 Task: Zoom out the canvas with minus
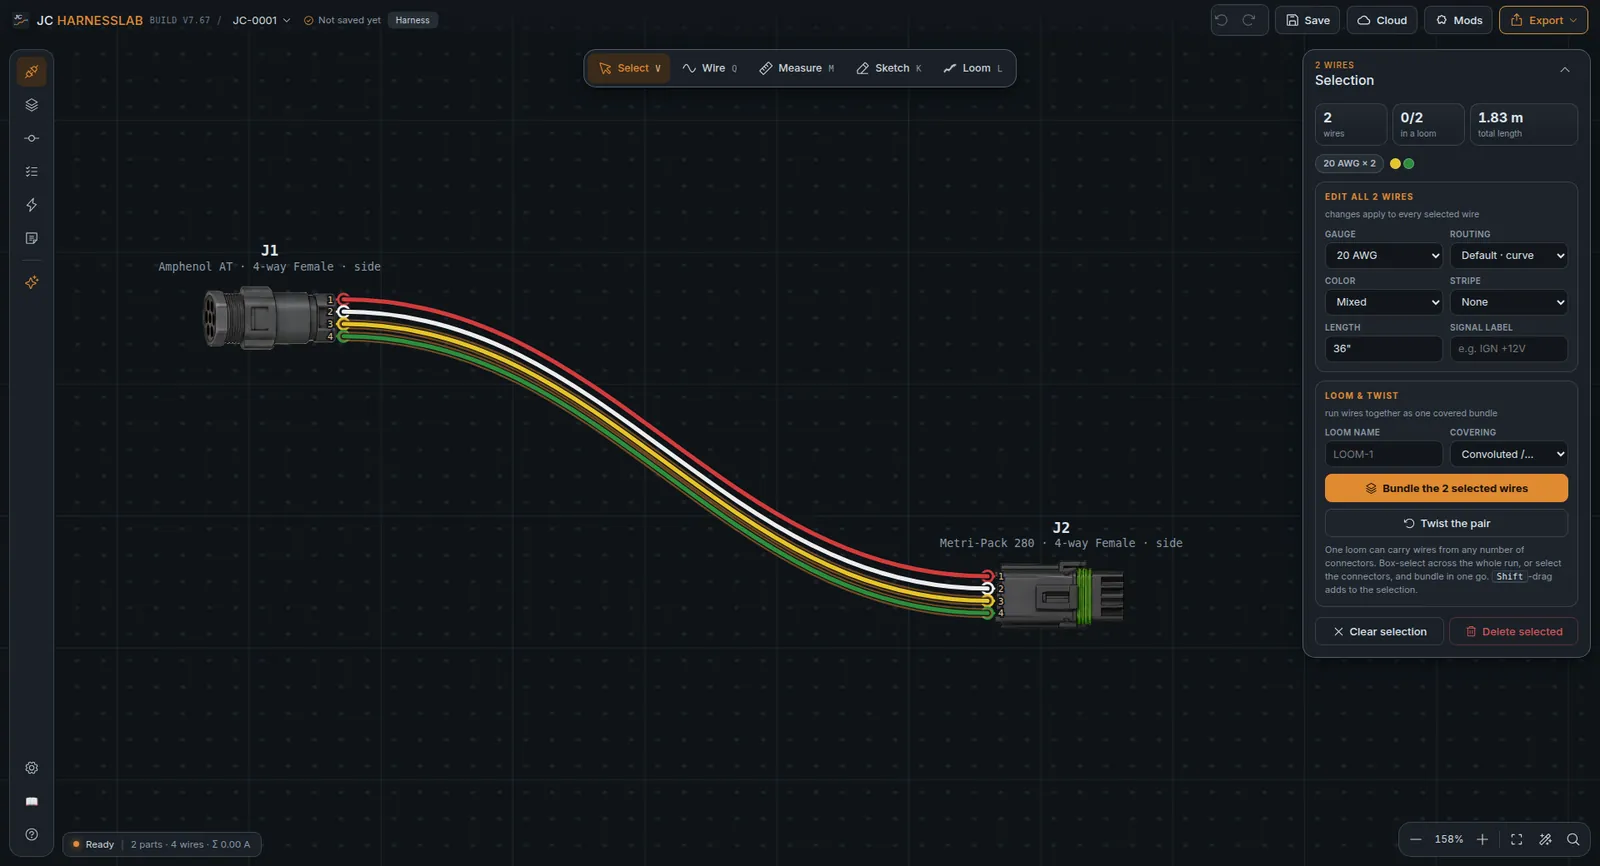1415,840
